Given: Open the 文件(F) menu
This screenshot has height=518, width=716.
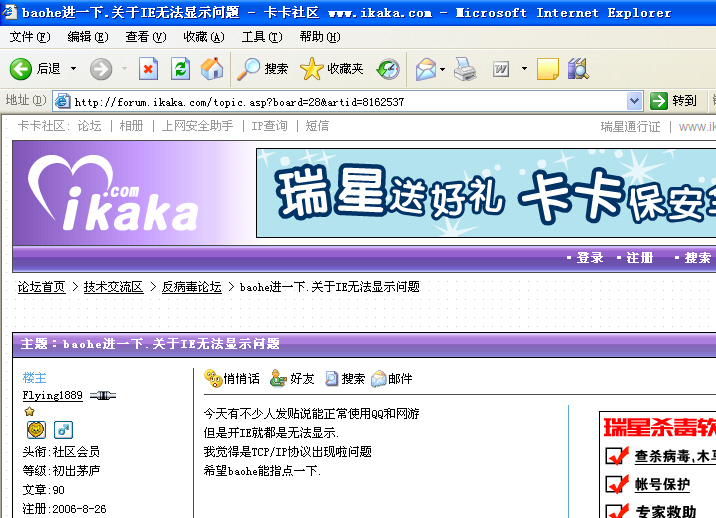Looking at the screenshot, I should pyautogui.click(x=30, y=37).
